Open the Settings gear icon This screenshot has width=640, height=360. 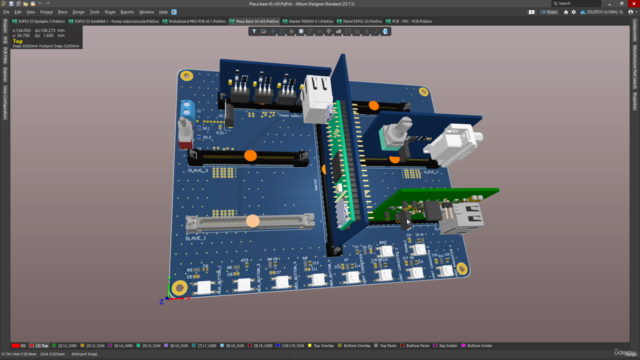tap(573, 12)
